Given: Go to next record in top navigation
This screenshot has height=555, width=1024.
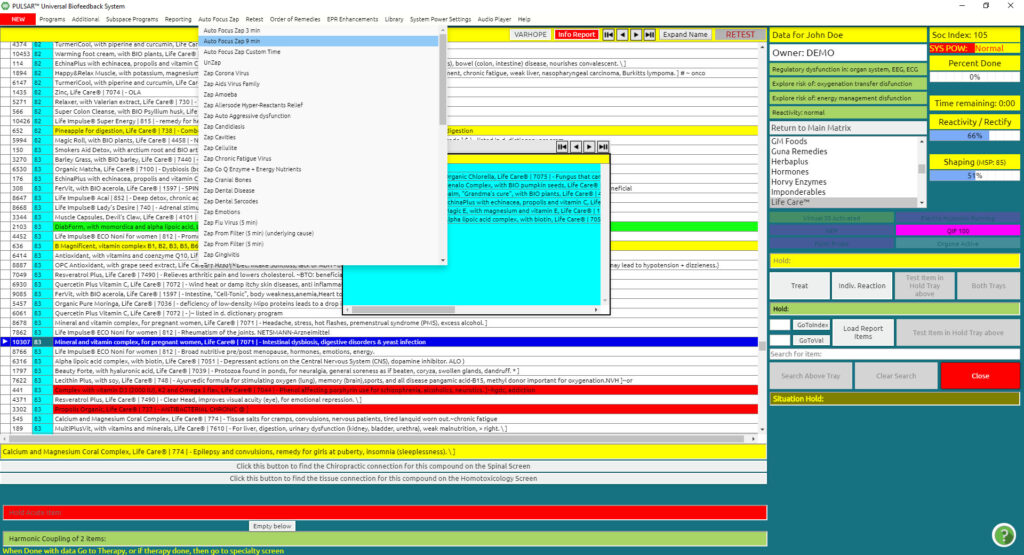Looking at the screenshot, I should coord(637,34).
